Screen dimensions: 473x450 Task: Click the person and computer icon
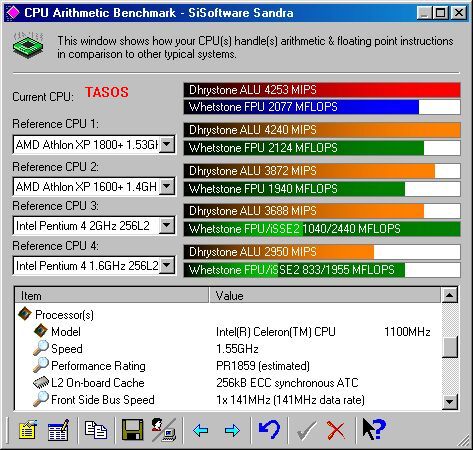click(x=164, y=430)
